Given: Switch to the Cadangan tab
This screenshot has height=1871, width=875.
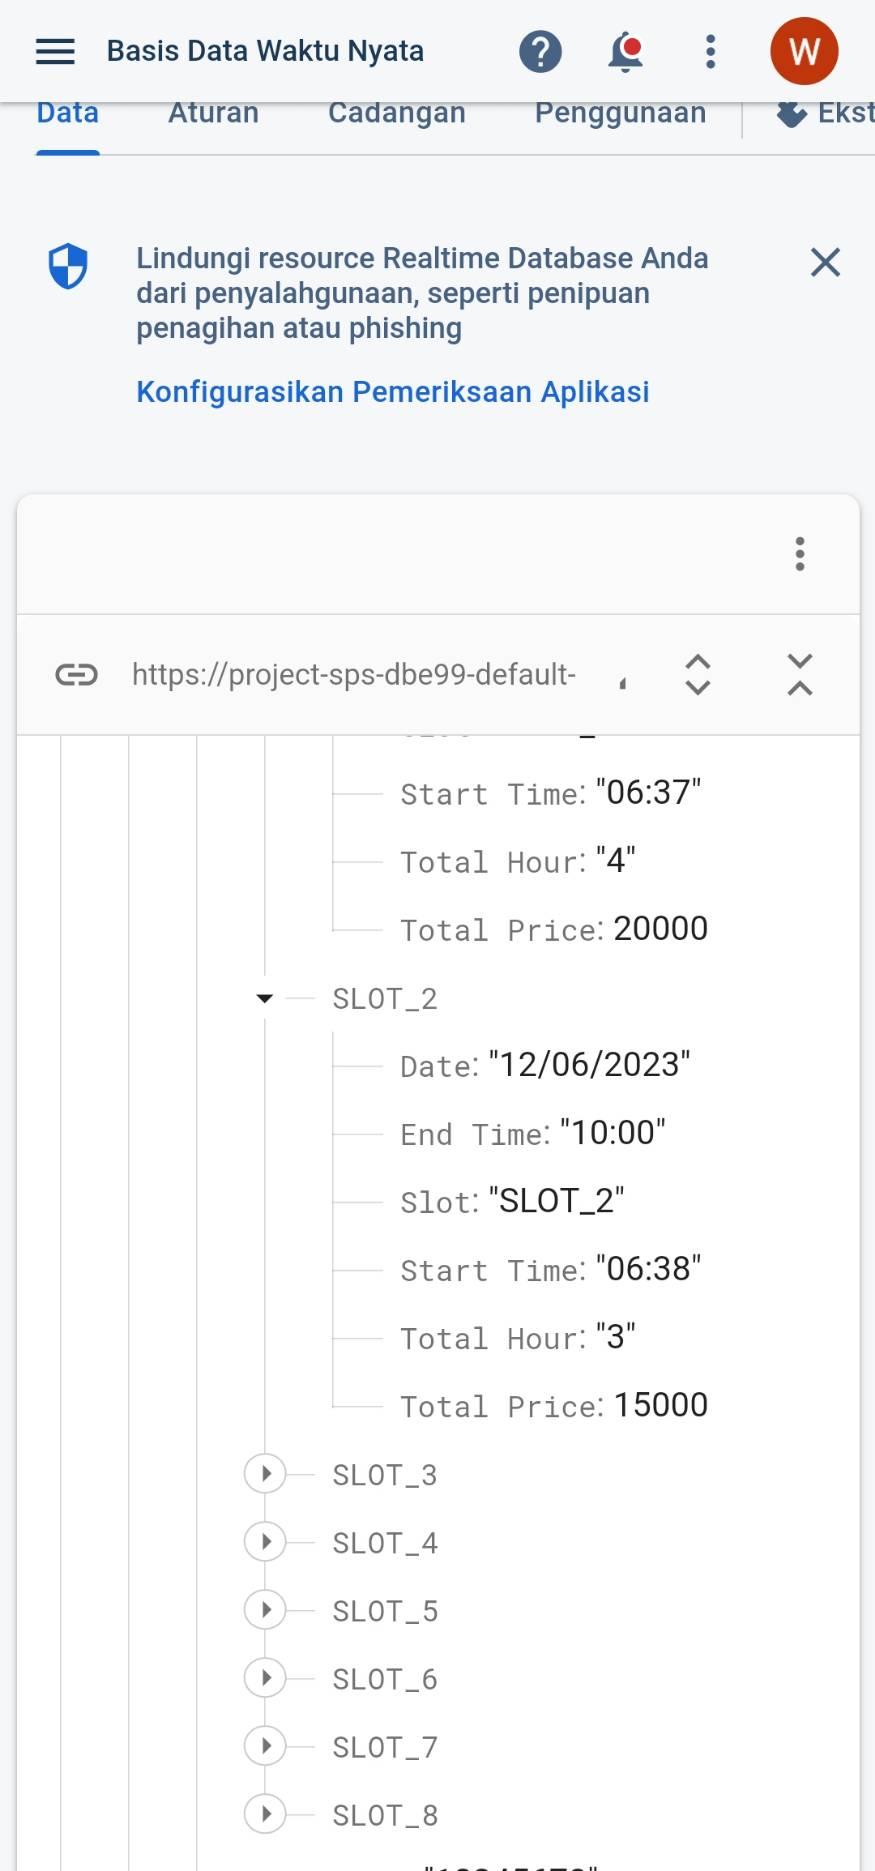Looking at the screenshot, I should [x=396, y=113].
